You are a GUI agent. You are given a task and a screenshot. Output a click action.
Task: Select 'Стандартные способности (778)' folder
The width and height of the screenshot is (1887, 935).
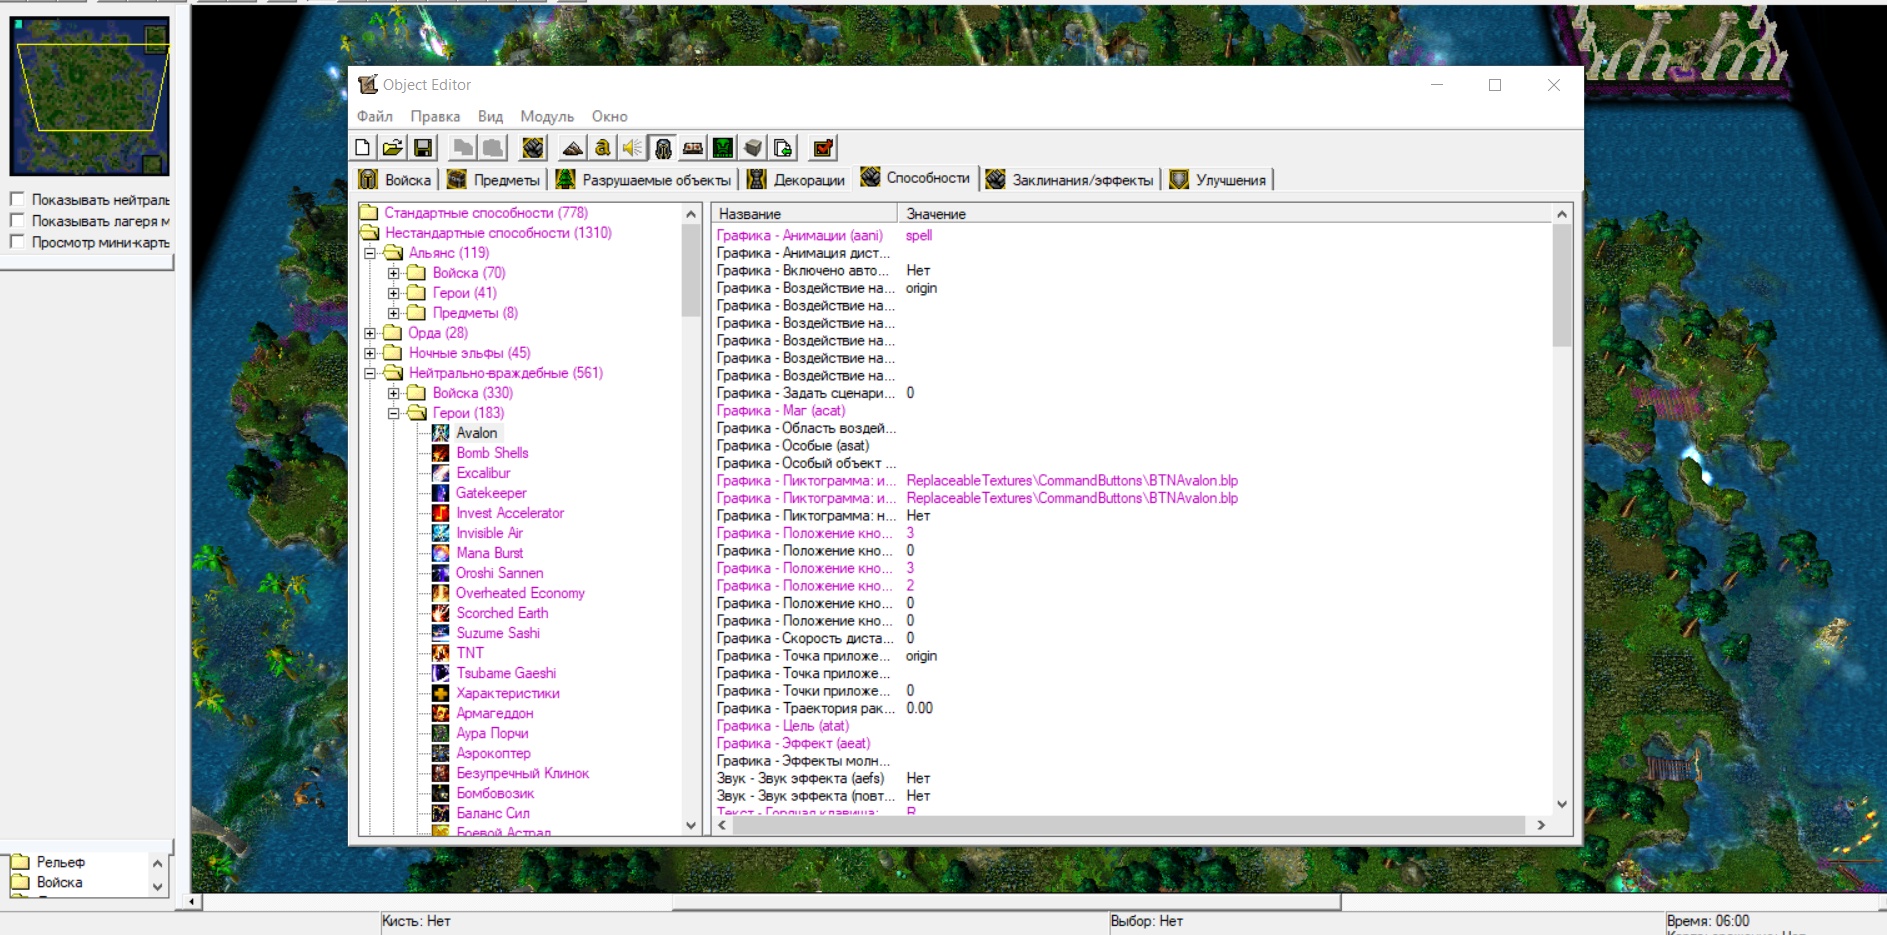[486, 213]
